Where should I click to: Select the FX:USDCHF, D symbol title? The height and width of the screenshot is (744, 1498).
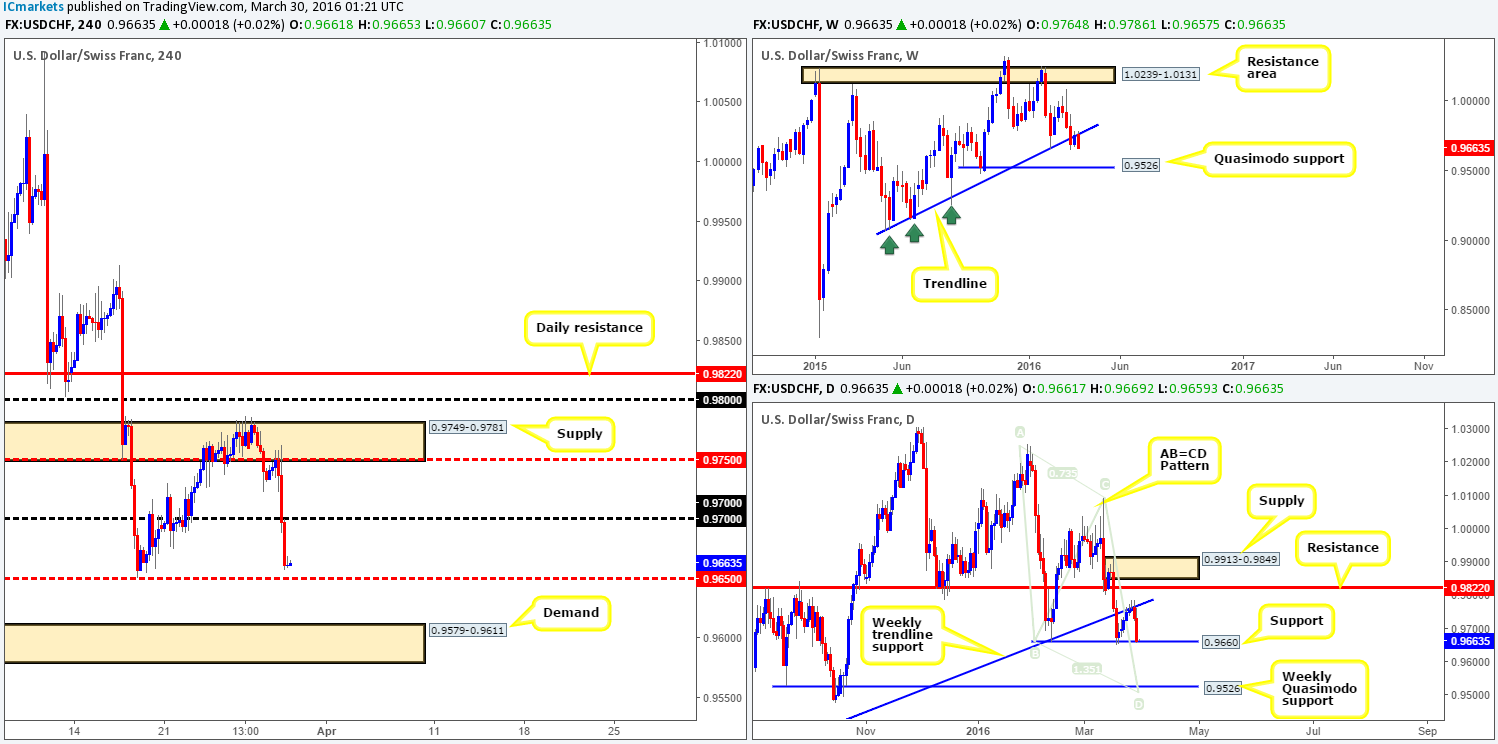pos(794,389)
